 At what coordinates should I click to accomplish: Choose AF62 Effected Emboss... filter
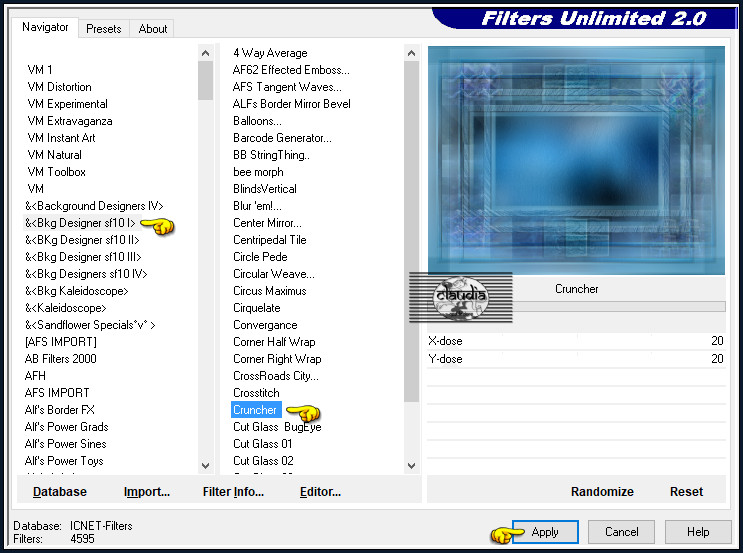tap(291, 70)
